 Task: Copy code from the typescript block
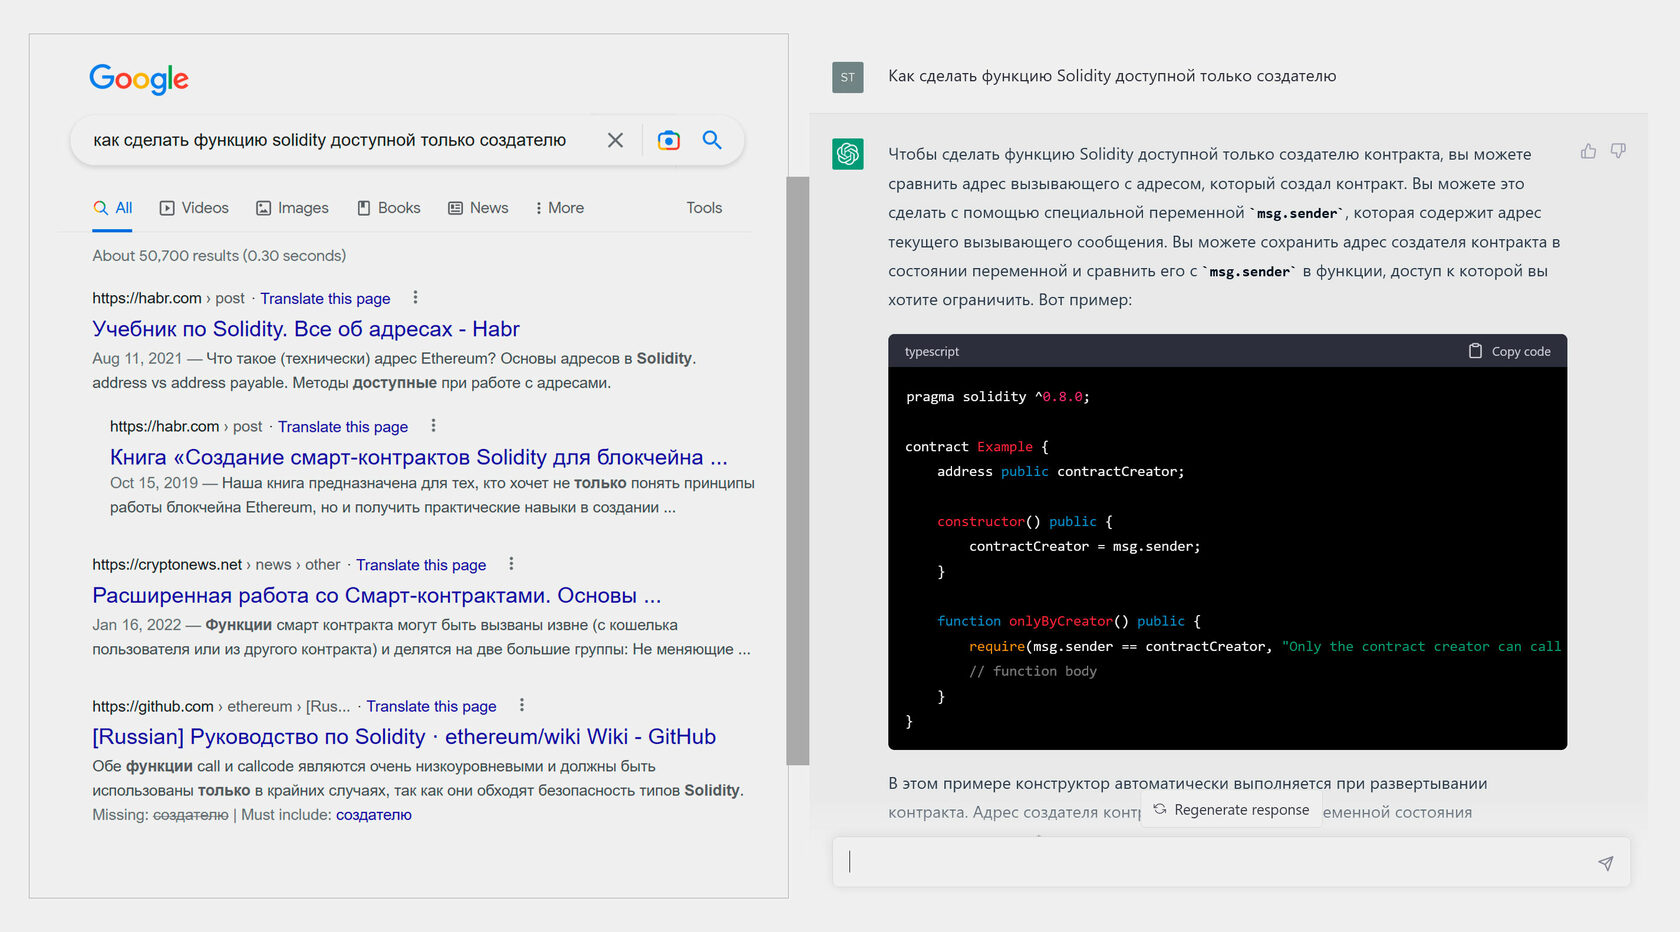point(1509,351)
